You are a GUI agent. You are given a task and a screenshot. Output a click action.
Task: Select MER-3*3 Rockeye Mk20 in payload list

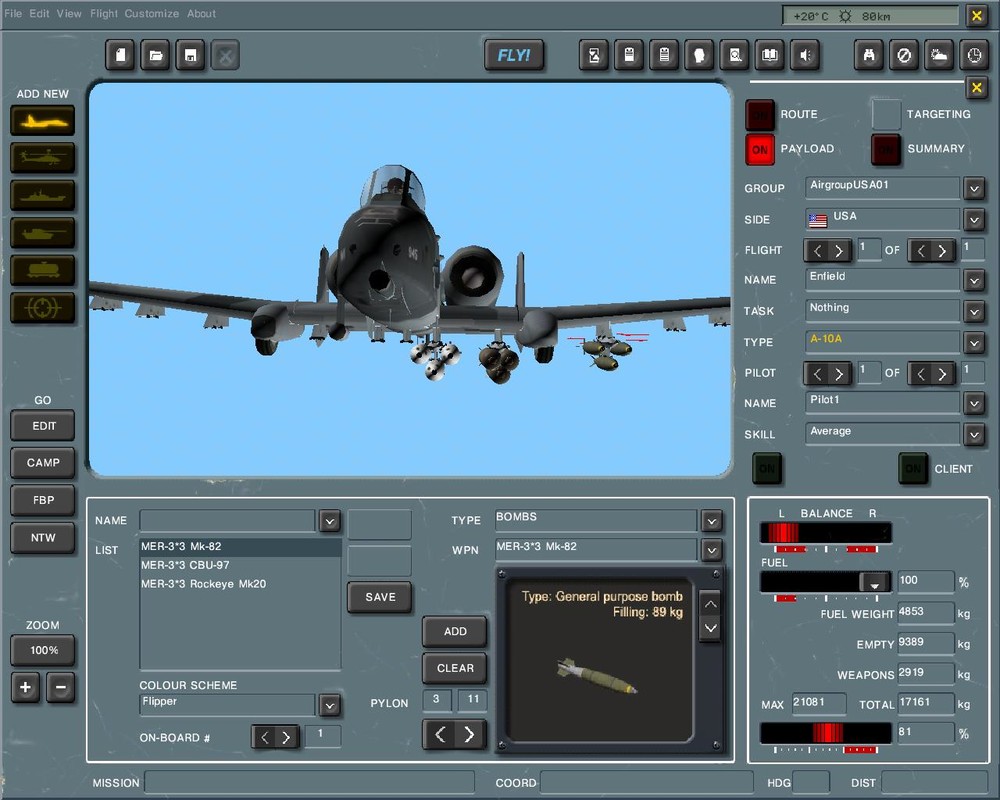coord(240,584)
